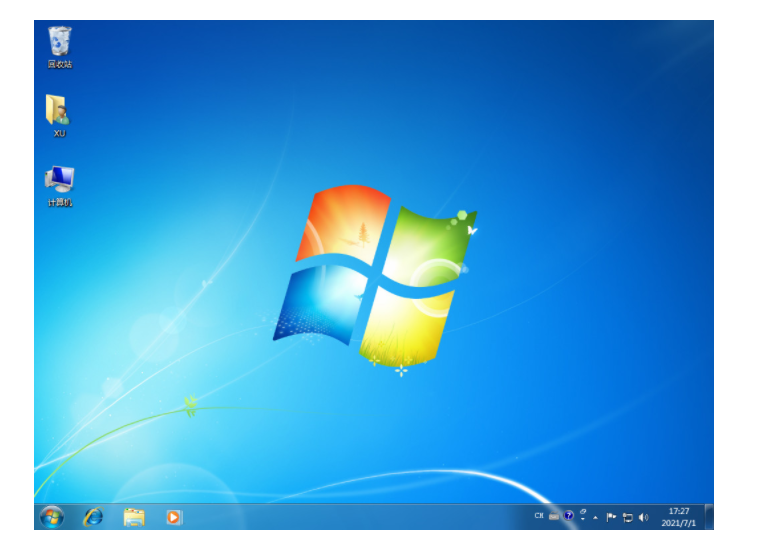Click the Show desktop button strip
This screenshot has width=758, height=544.
709,516
